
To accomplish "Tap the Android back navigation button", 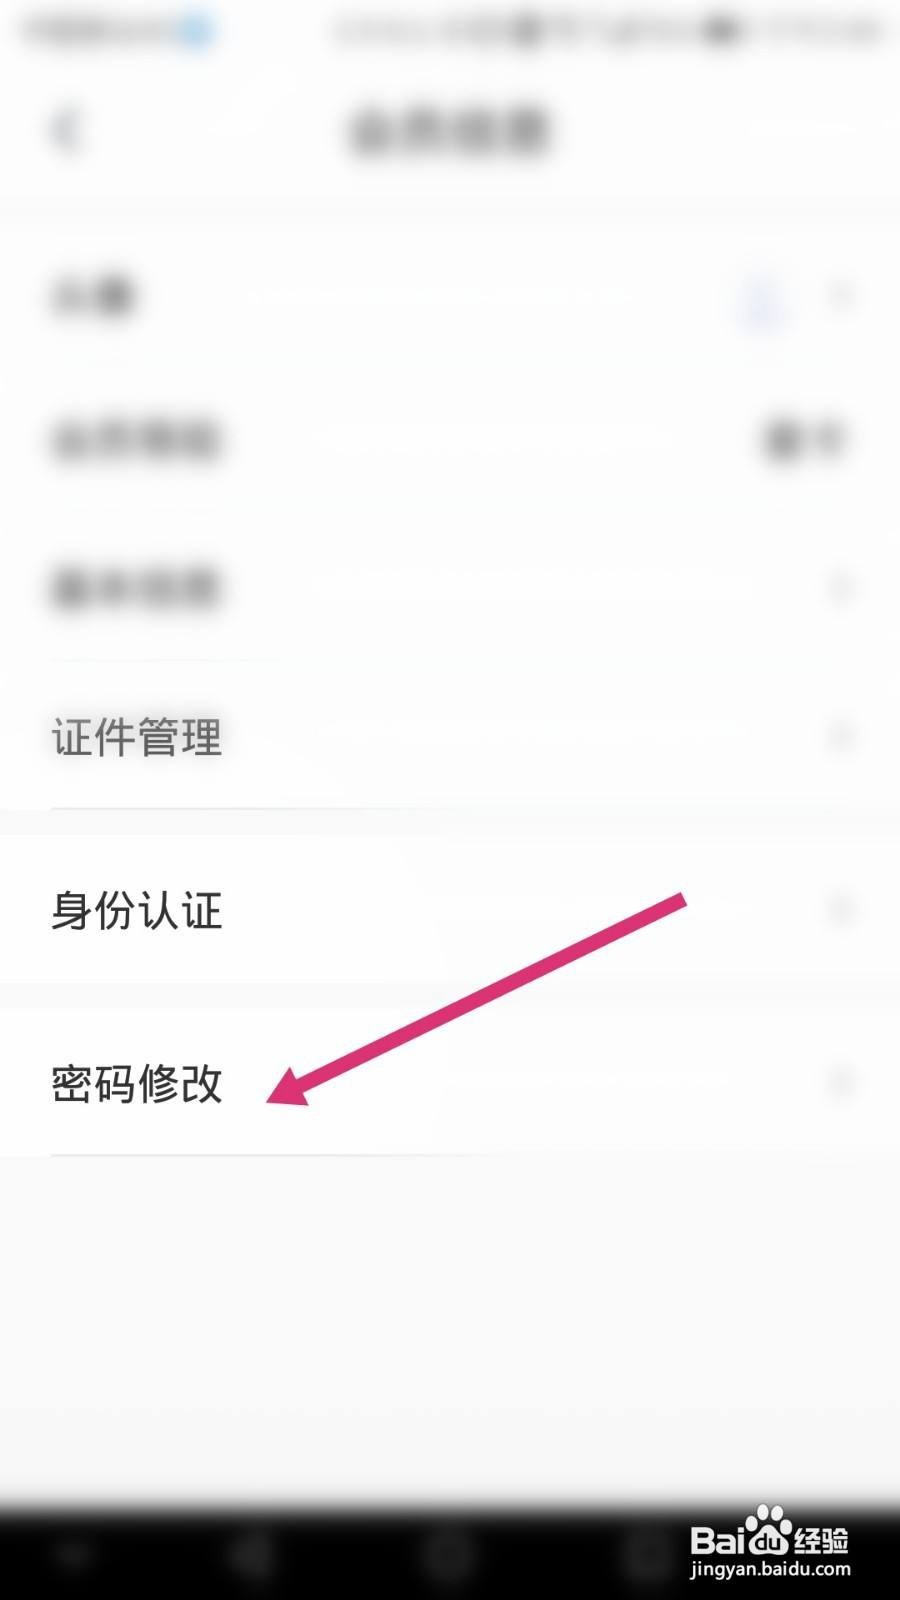I will tap(250, 1556).
